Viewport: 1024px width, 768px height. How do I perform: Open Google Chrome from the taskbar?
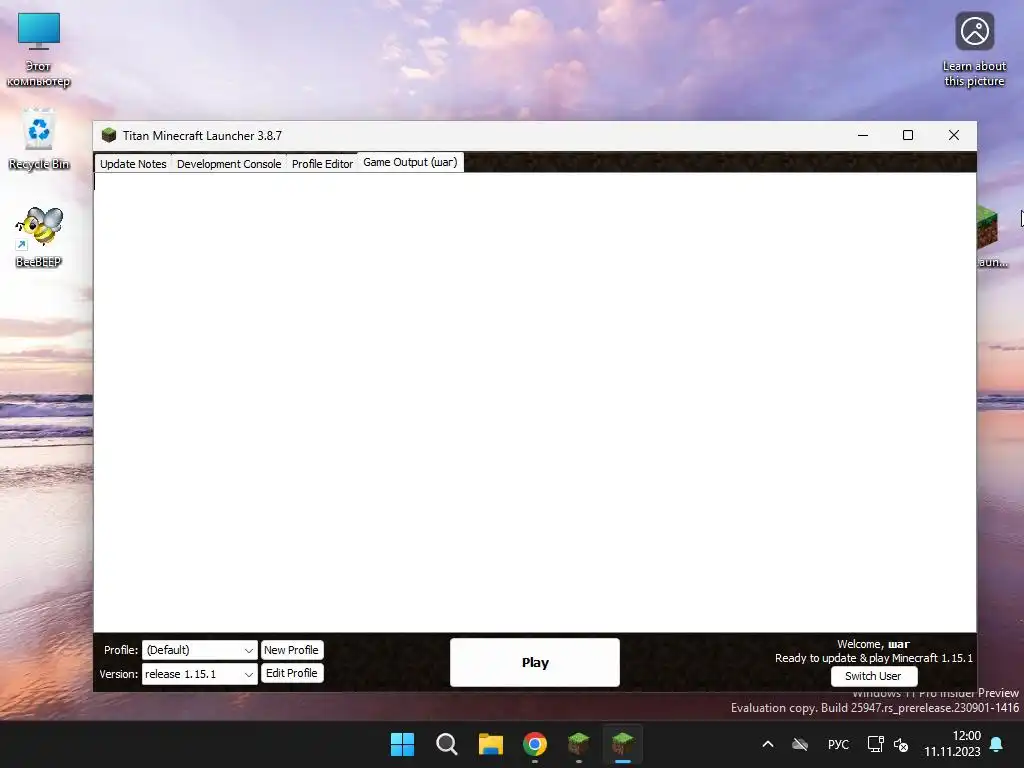click(x=535, y=744)
